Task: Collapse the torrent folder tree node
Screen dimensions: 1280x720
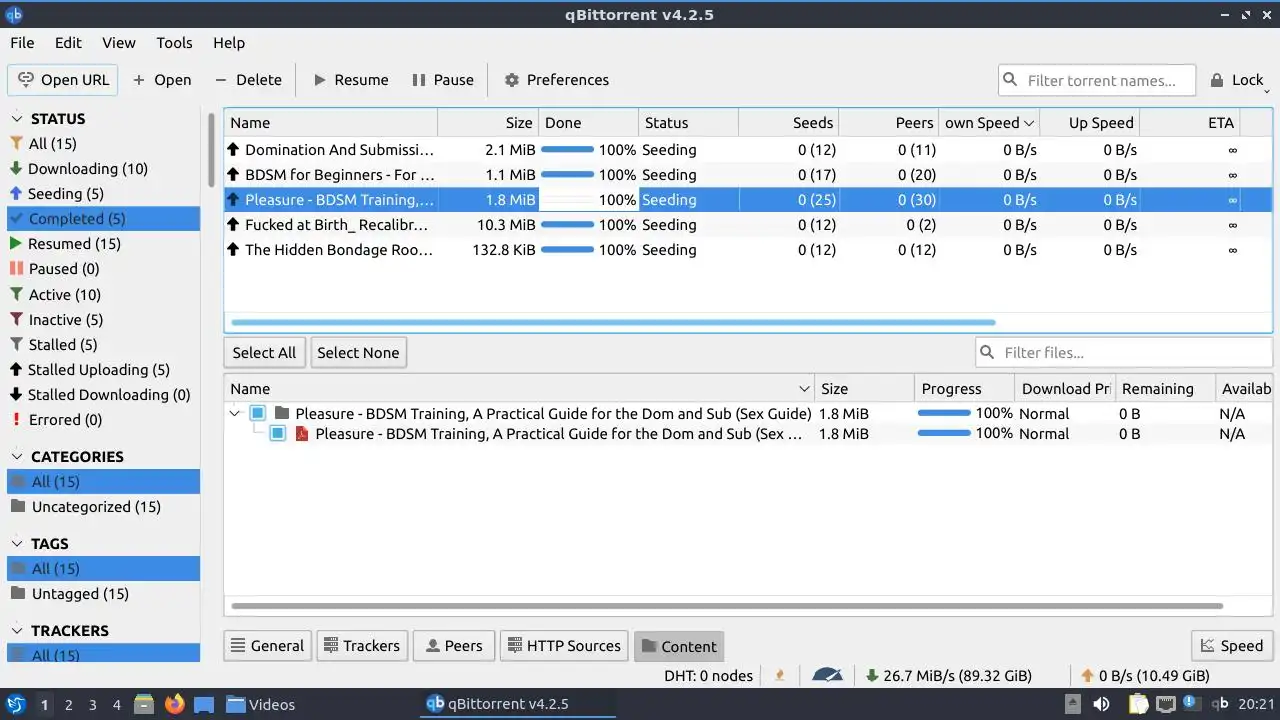Action: [x=235, y=413]
